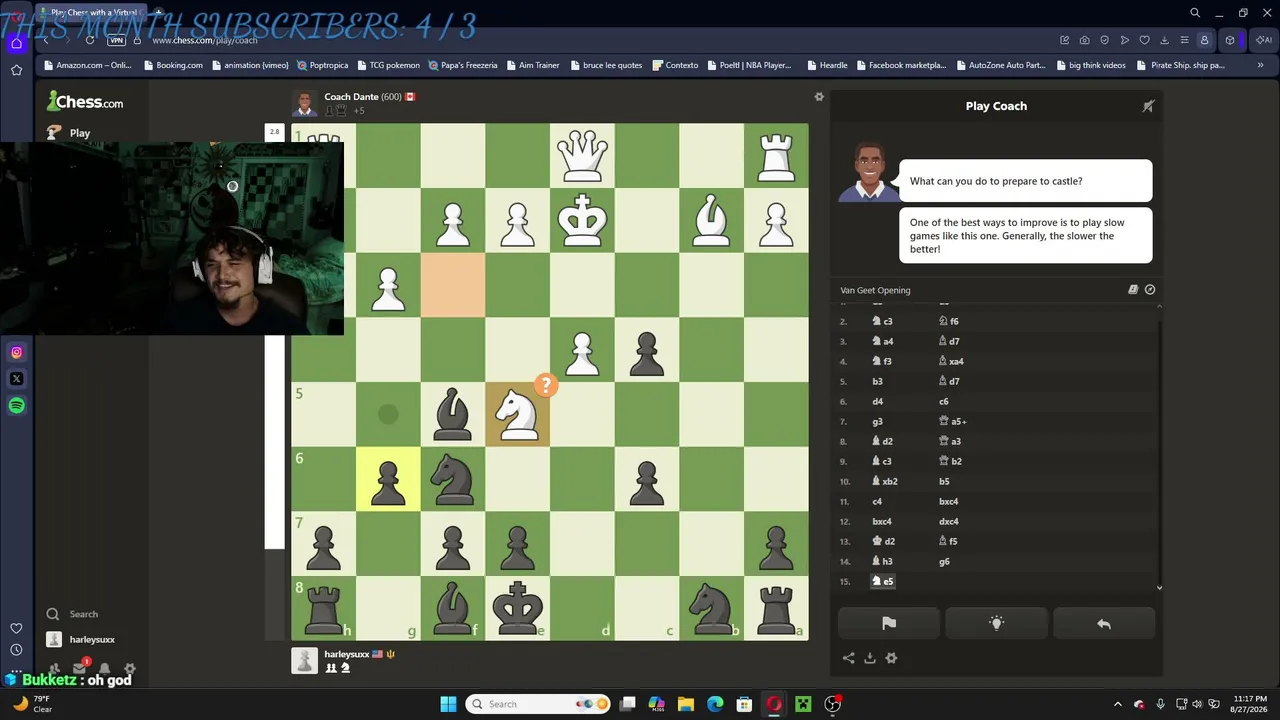This screenshot has width=1280, height=720.
Task: Open bookmarks star in the browser sidebar
Action: pos(16,70)
